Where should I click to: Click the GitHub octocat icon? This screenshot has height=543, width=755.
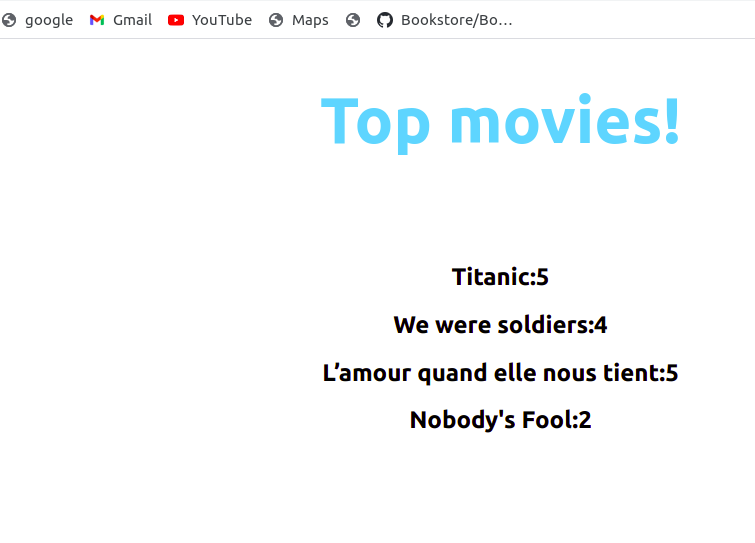click(385, 20)
